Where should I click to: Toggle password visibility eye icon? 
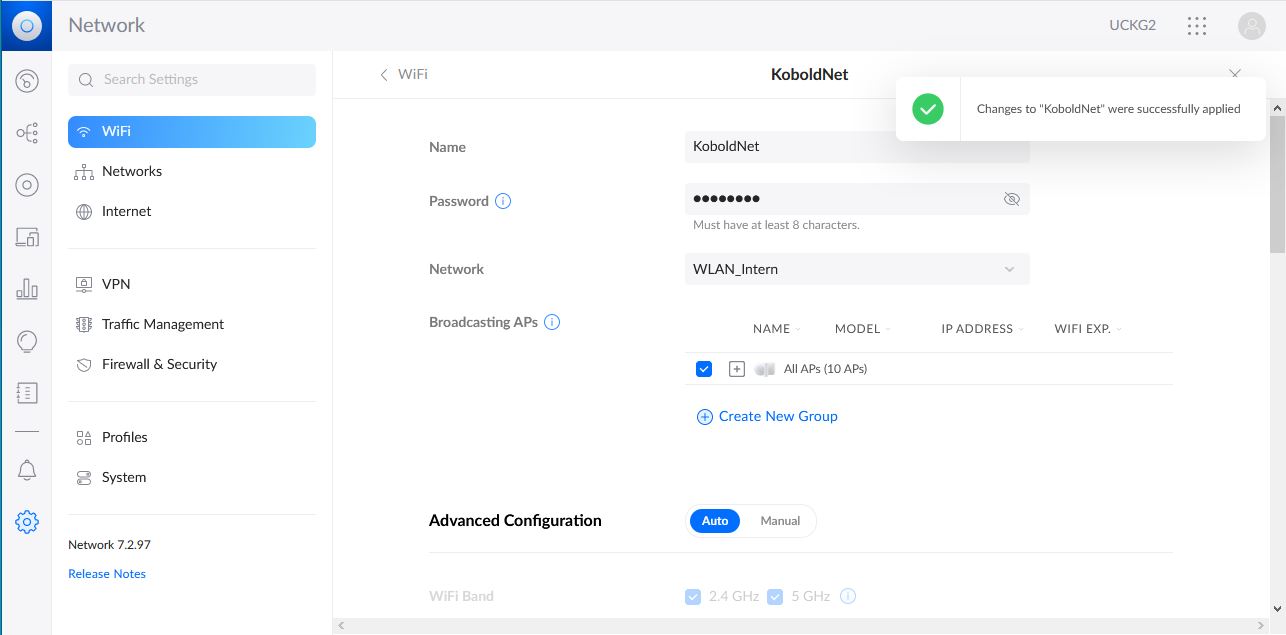click(x=1011, y=199)
